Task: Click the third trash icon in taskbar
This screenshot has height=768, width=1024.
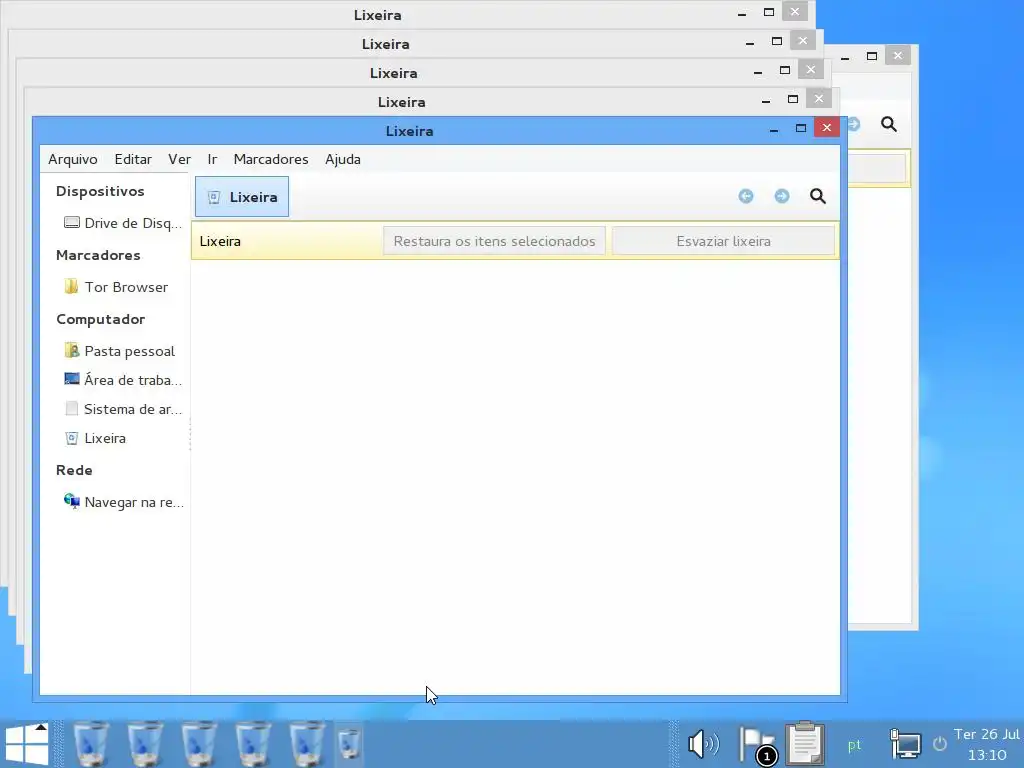Action: tap(199, 744)
